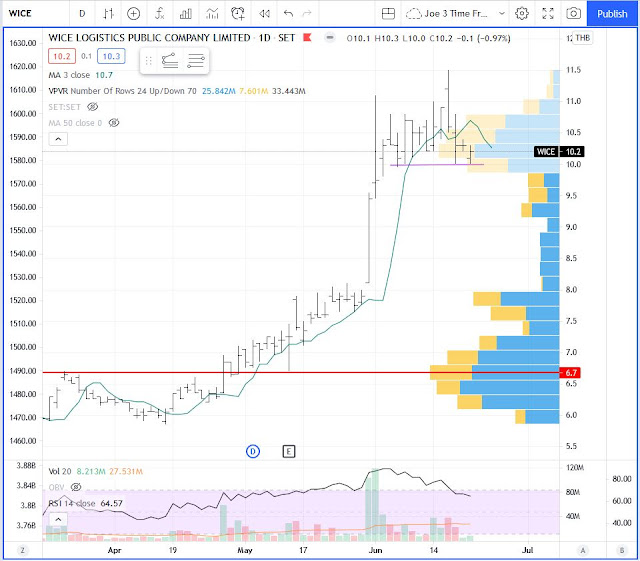Click the blue Publish button
Image resolution: width=640 pixels, height=561 pixels.
tap(612, 14)
